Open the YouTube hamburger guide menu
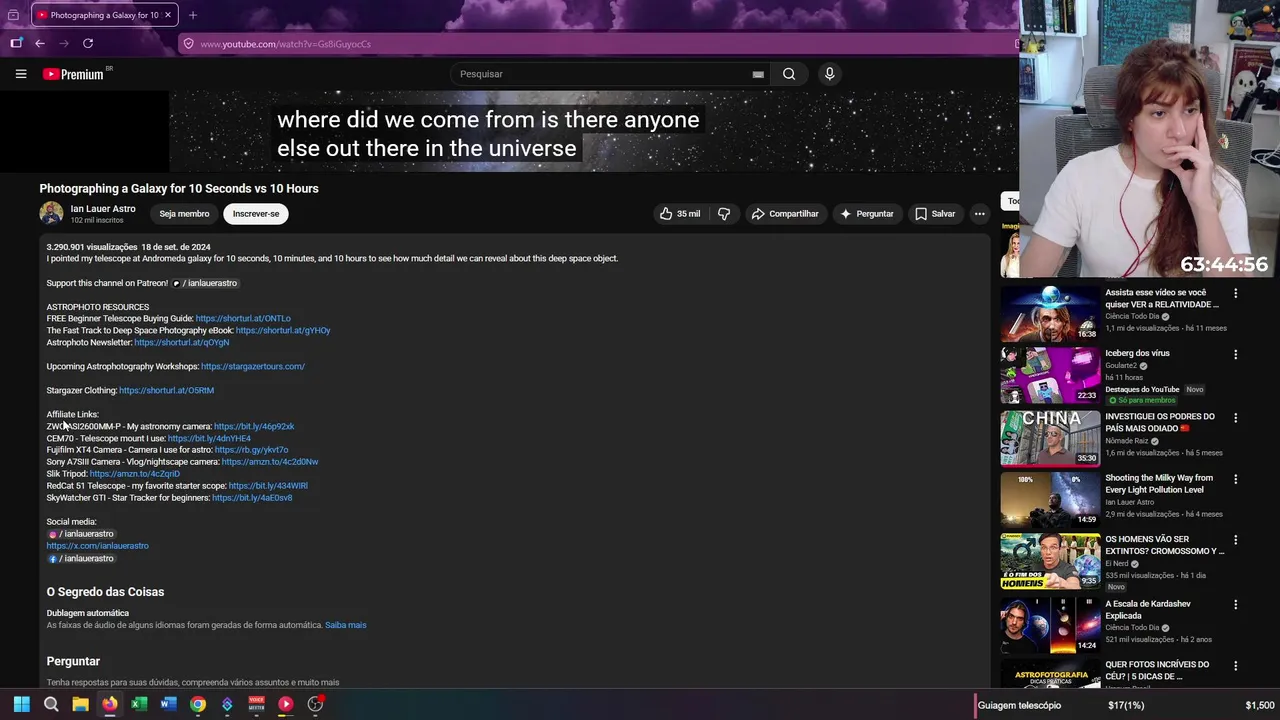This screenshot has height=720, width=1280. [20, 74]
